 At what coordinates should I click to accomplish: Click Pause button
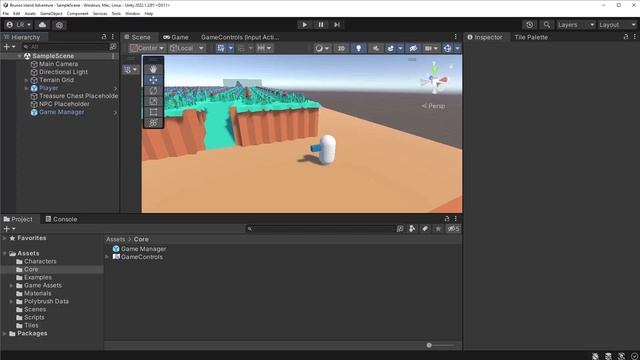[321, 25]
